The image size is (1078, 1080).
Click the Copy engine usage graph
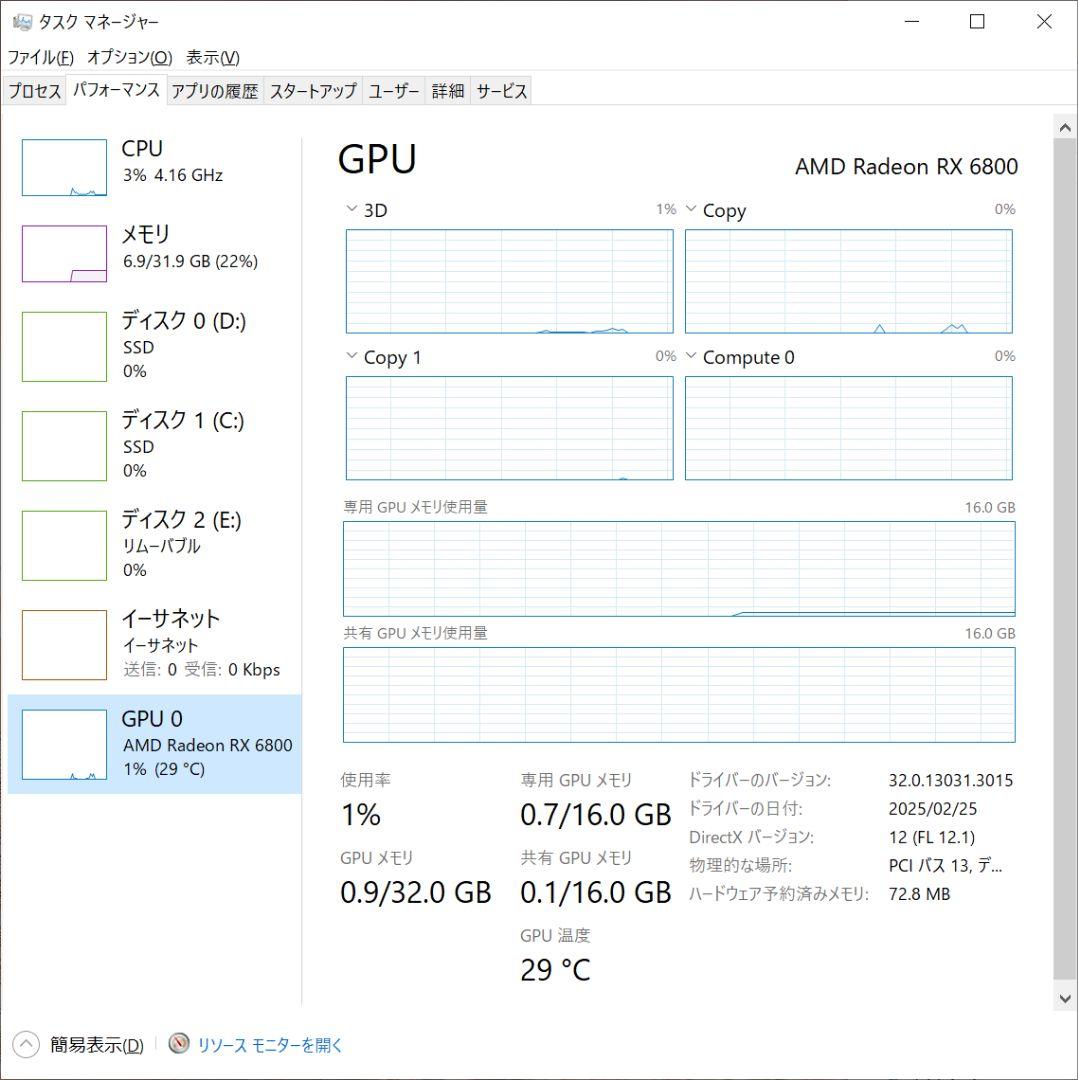(x=849, y=281)
